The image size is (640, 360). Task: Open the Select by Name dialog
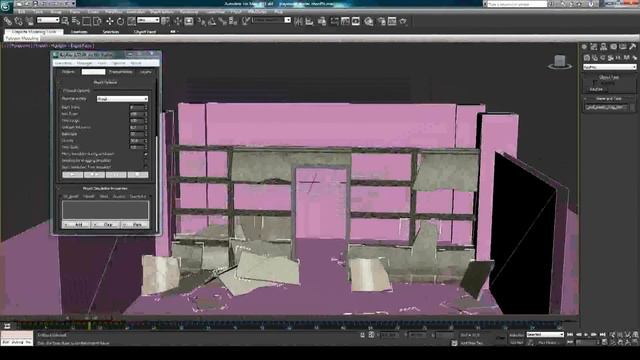click(x=76, y=21)
